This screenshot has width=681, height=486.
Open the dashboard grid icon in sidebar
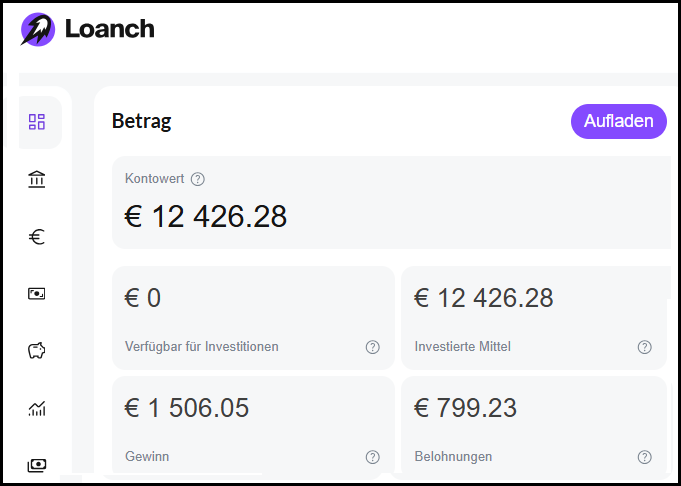[37, 122]
